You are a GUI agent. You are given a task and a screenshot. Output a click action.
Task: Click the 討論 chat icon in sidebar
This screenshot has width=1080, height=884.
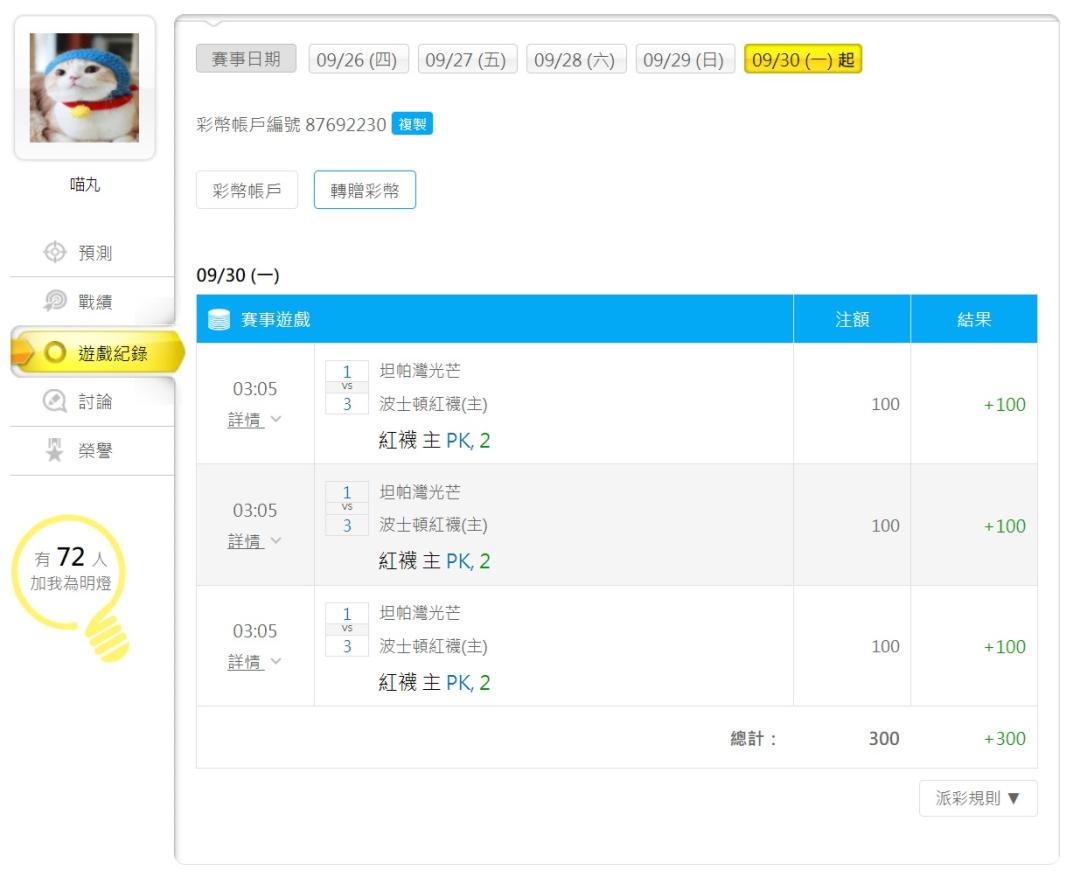(x=54, y=401)
